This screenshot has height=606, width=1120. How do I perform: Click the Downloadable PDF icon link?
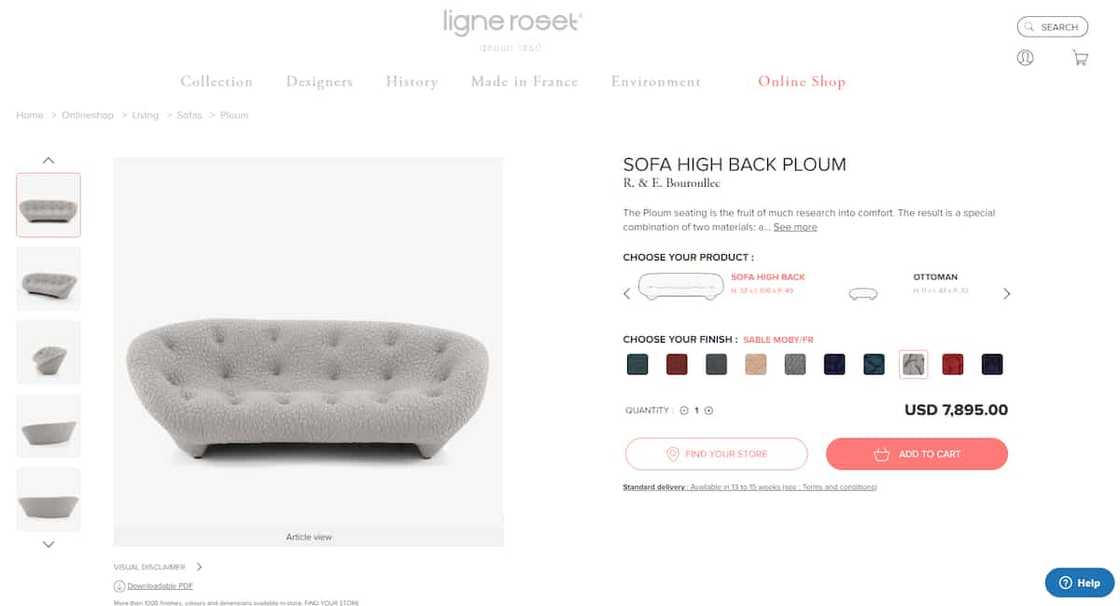[x=120, y=586]
